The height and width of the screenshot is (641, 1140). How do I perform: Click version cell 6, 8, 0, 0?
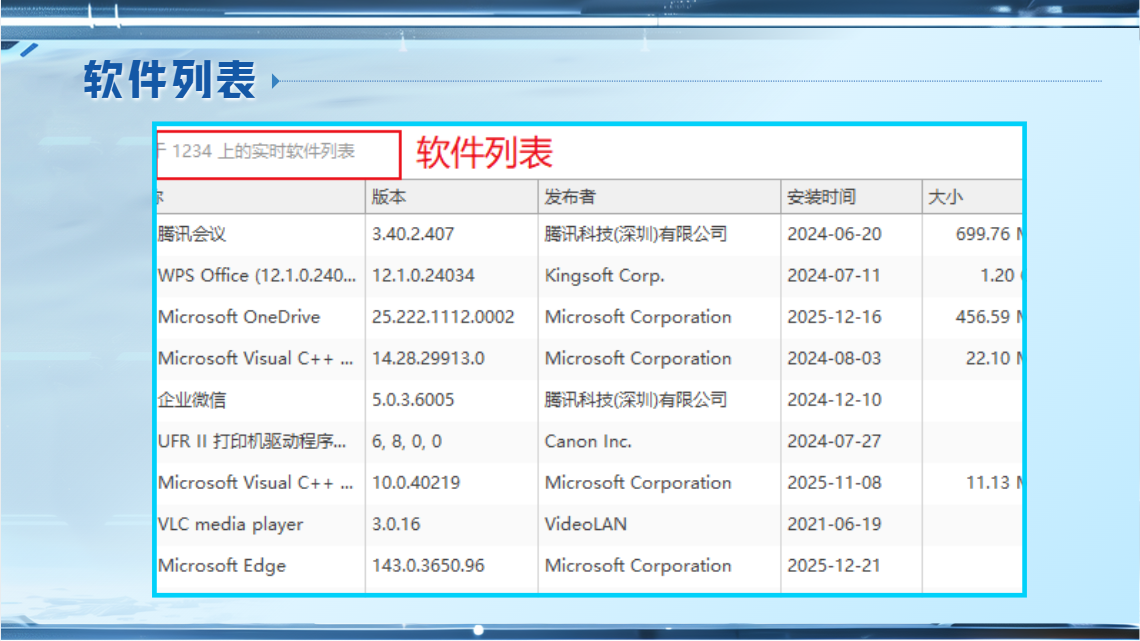[406, 441]
